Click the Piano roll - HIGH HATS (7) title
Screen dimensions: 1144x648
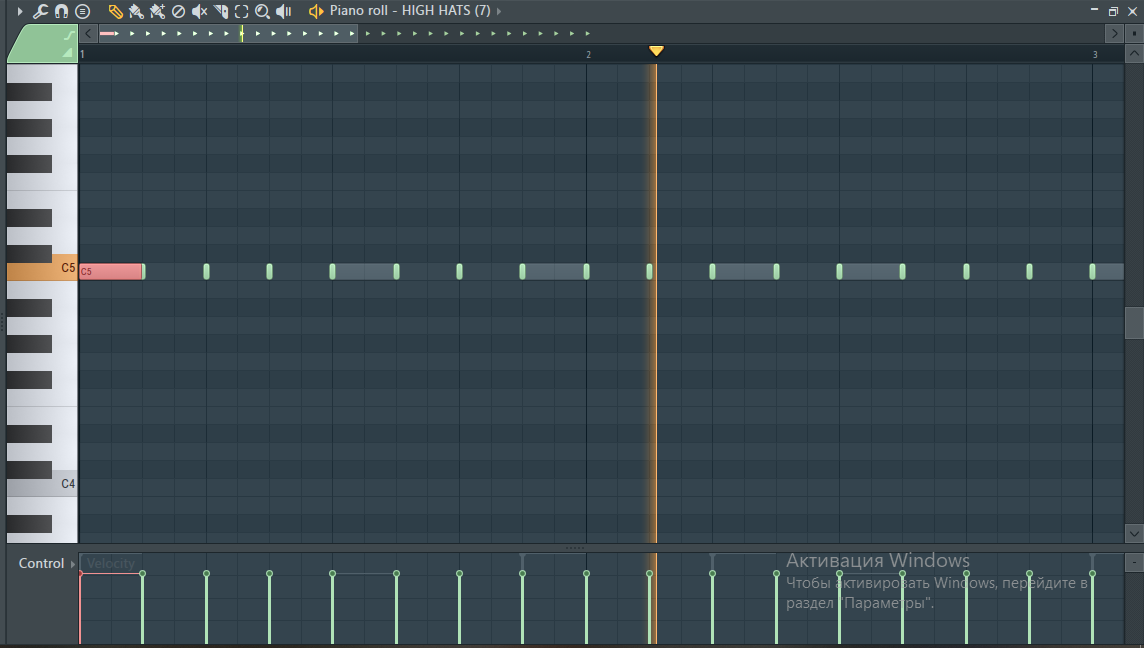pyautogui.click(x=410, y=11)
